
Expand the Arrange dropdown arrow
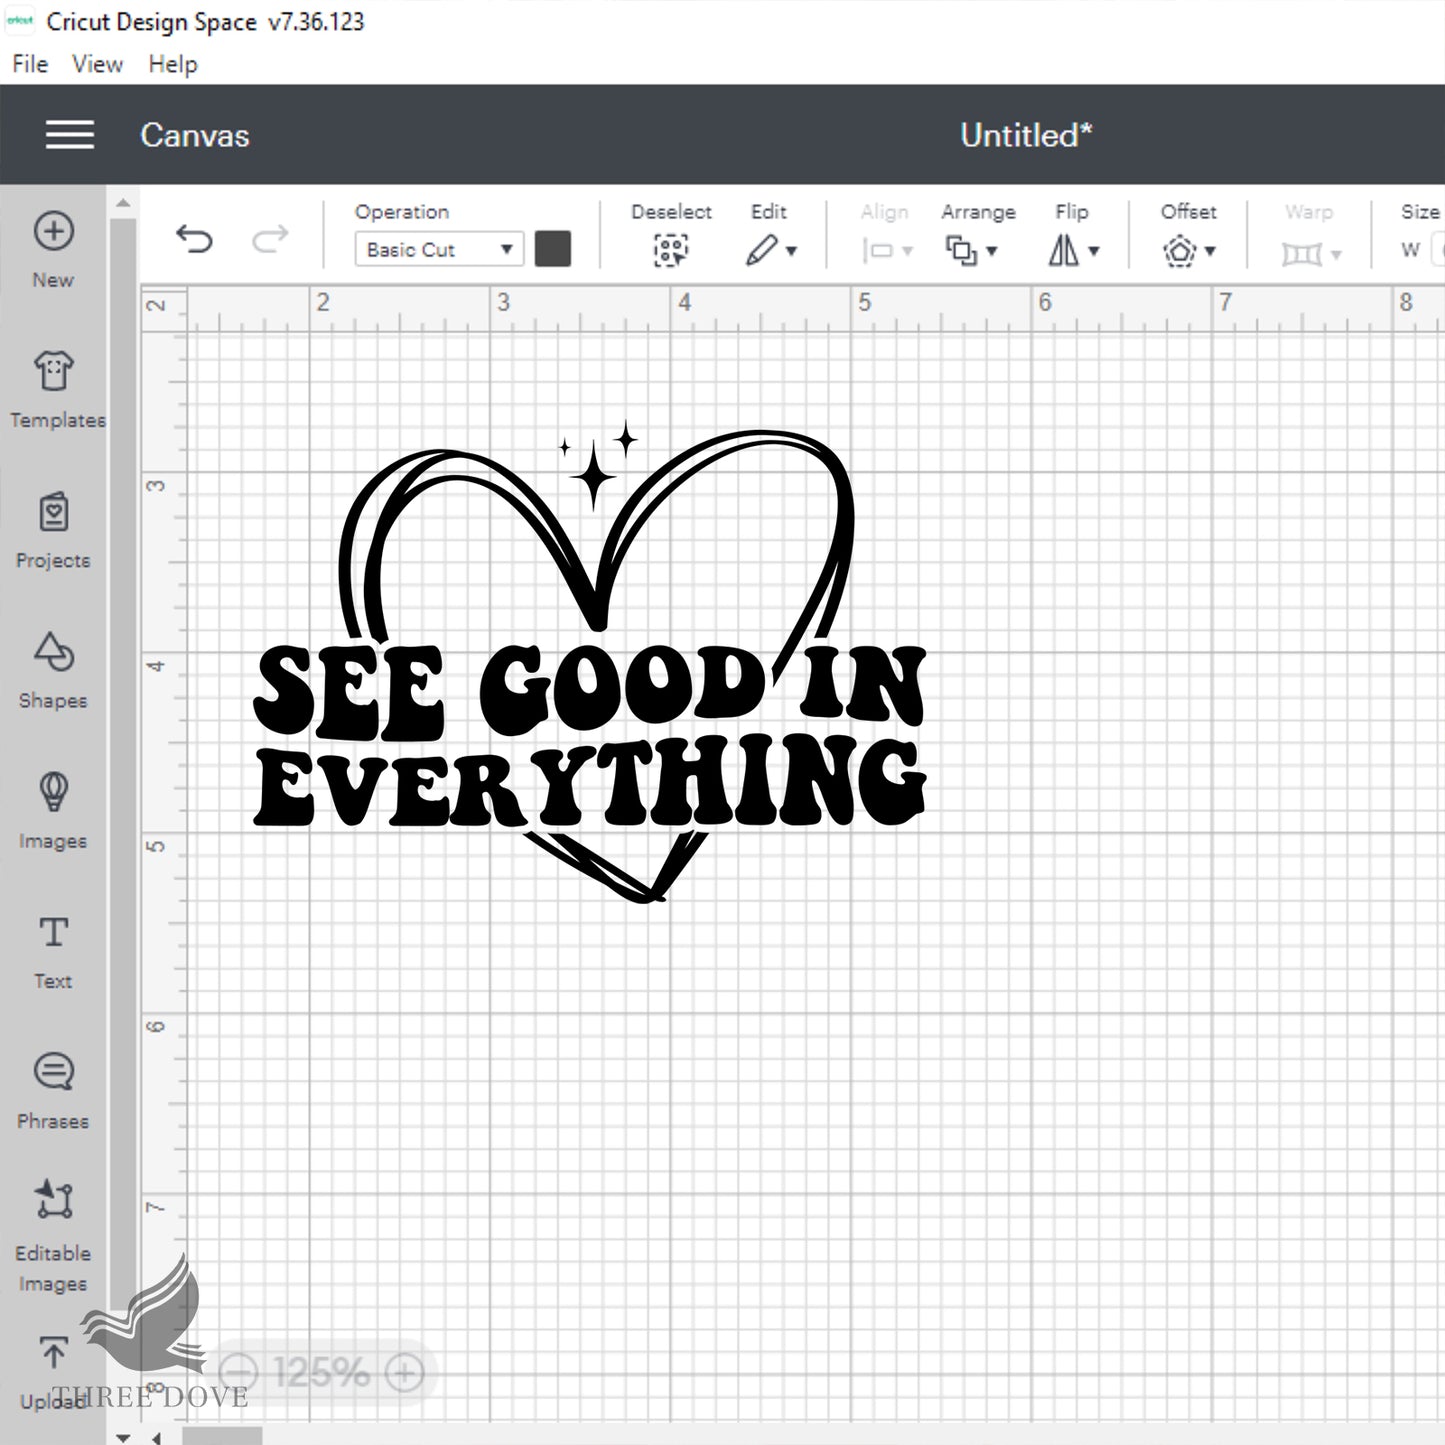[992, 251]
